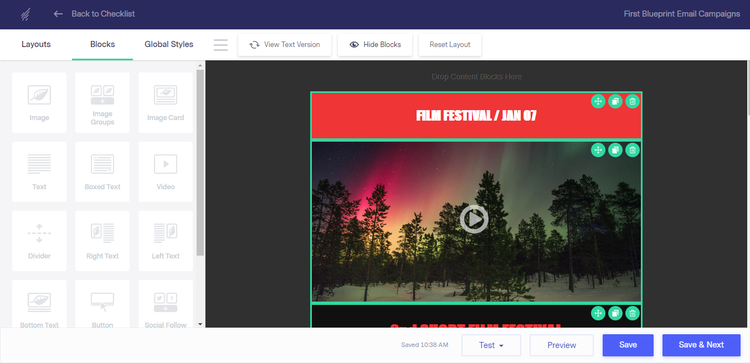The image size is (750, 363).
Task: Add a Left Text block
Action: (x=165, y=241)
